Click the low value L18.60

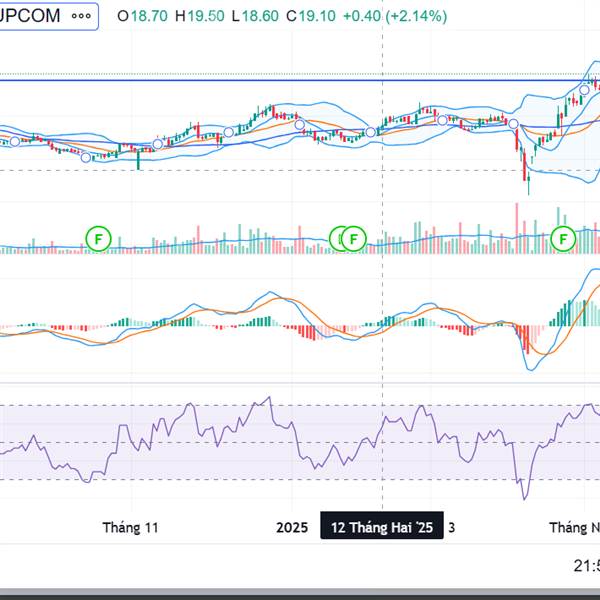click(x=255, y=16)
